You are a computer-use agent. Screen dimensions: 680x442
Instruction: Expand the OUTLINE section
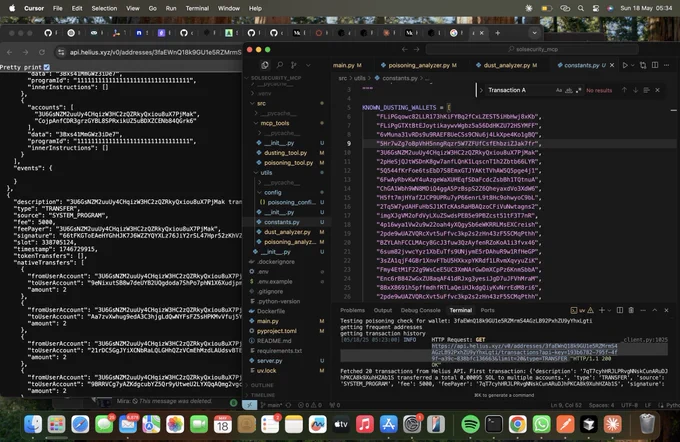click(x=262, y=385)
